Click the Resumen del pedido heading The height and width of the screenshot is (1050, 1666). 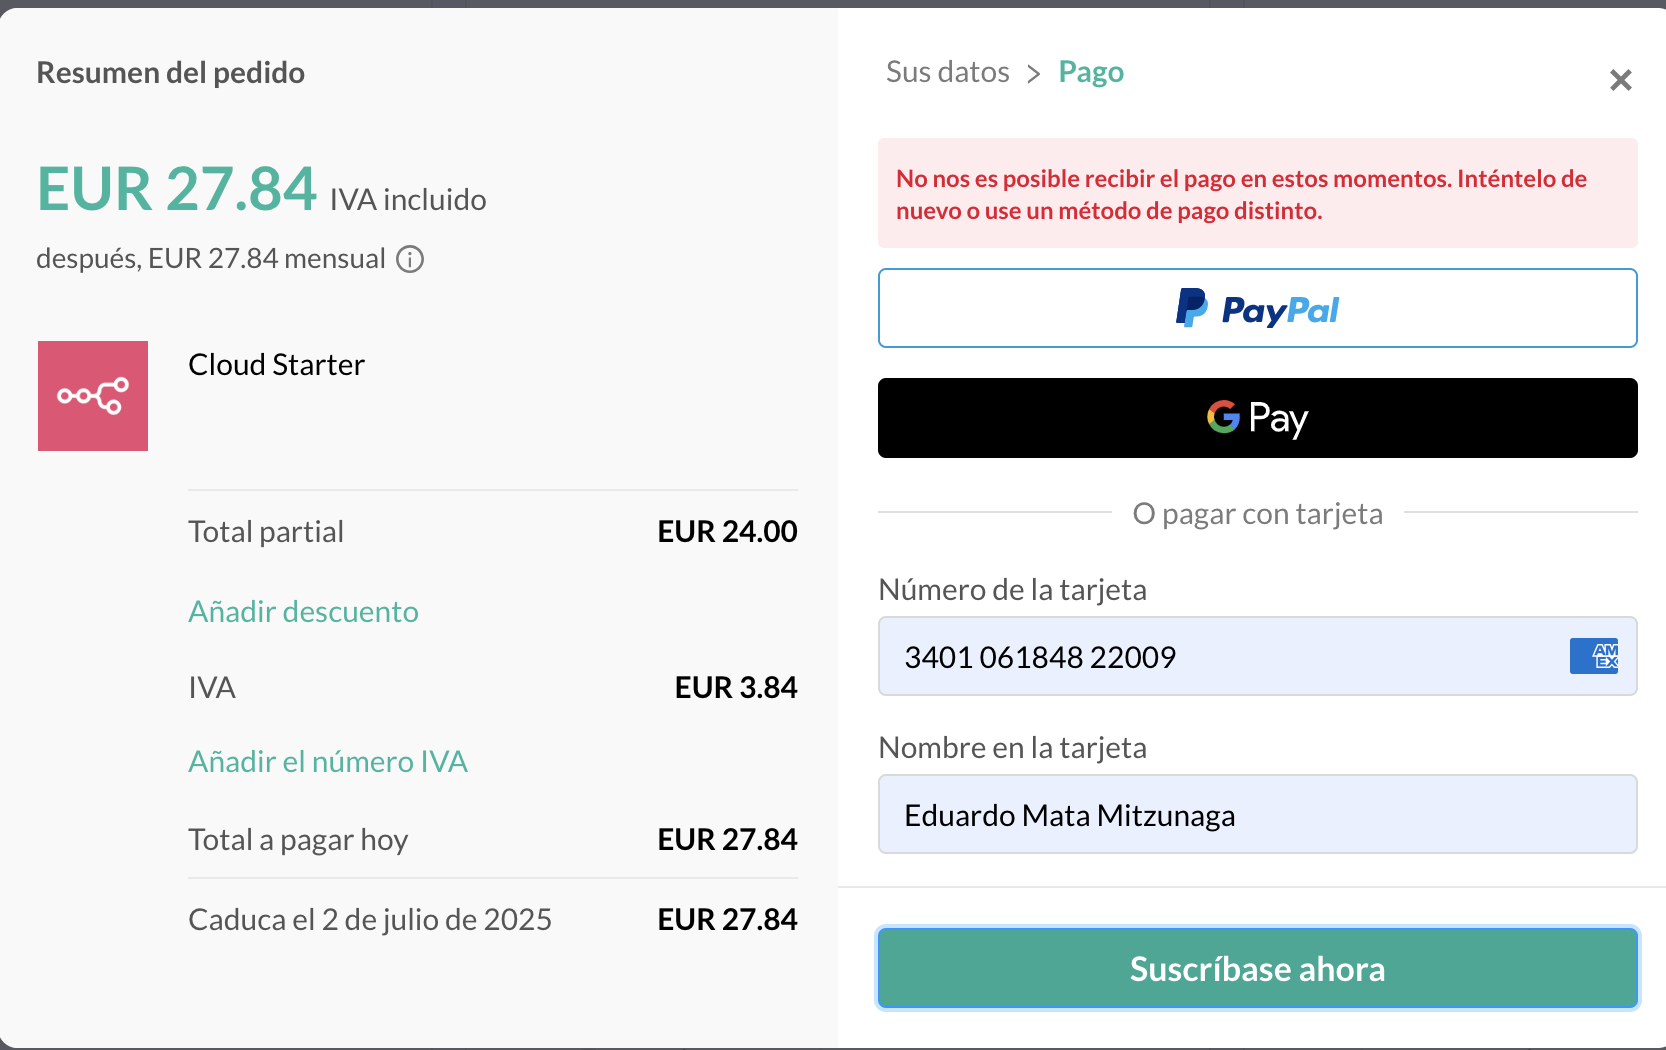(170, 72)
